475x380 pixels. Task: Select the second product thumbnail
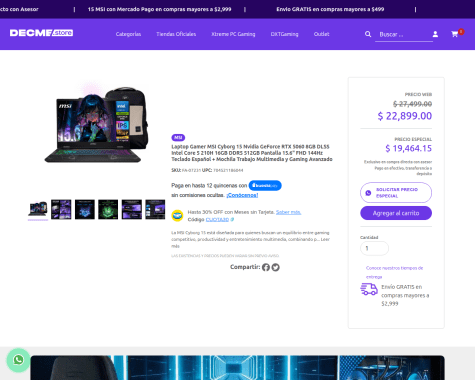tap(61, 209)
